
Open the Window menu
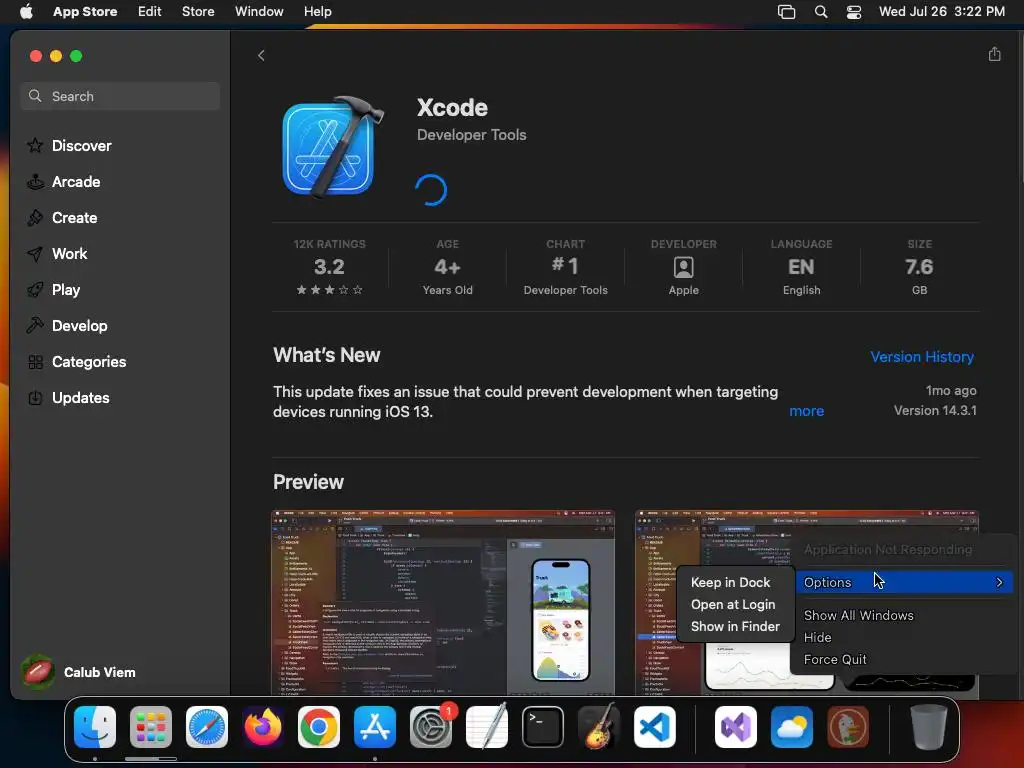[x=259, y=11]
